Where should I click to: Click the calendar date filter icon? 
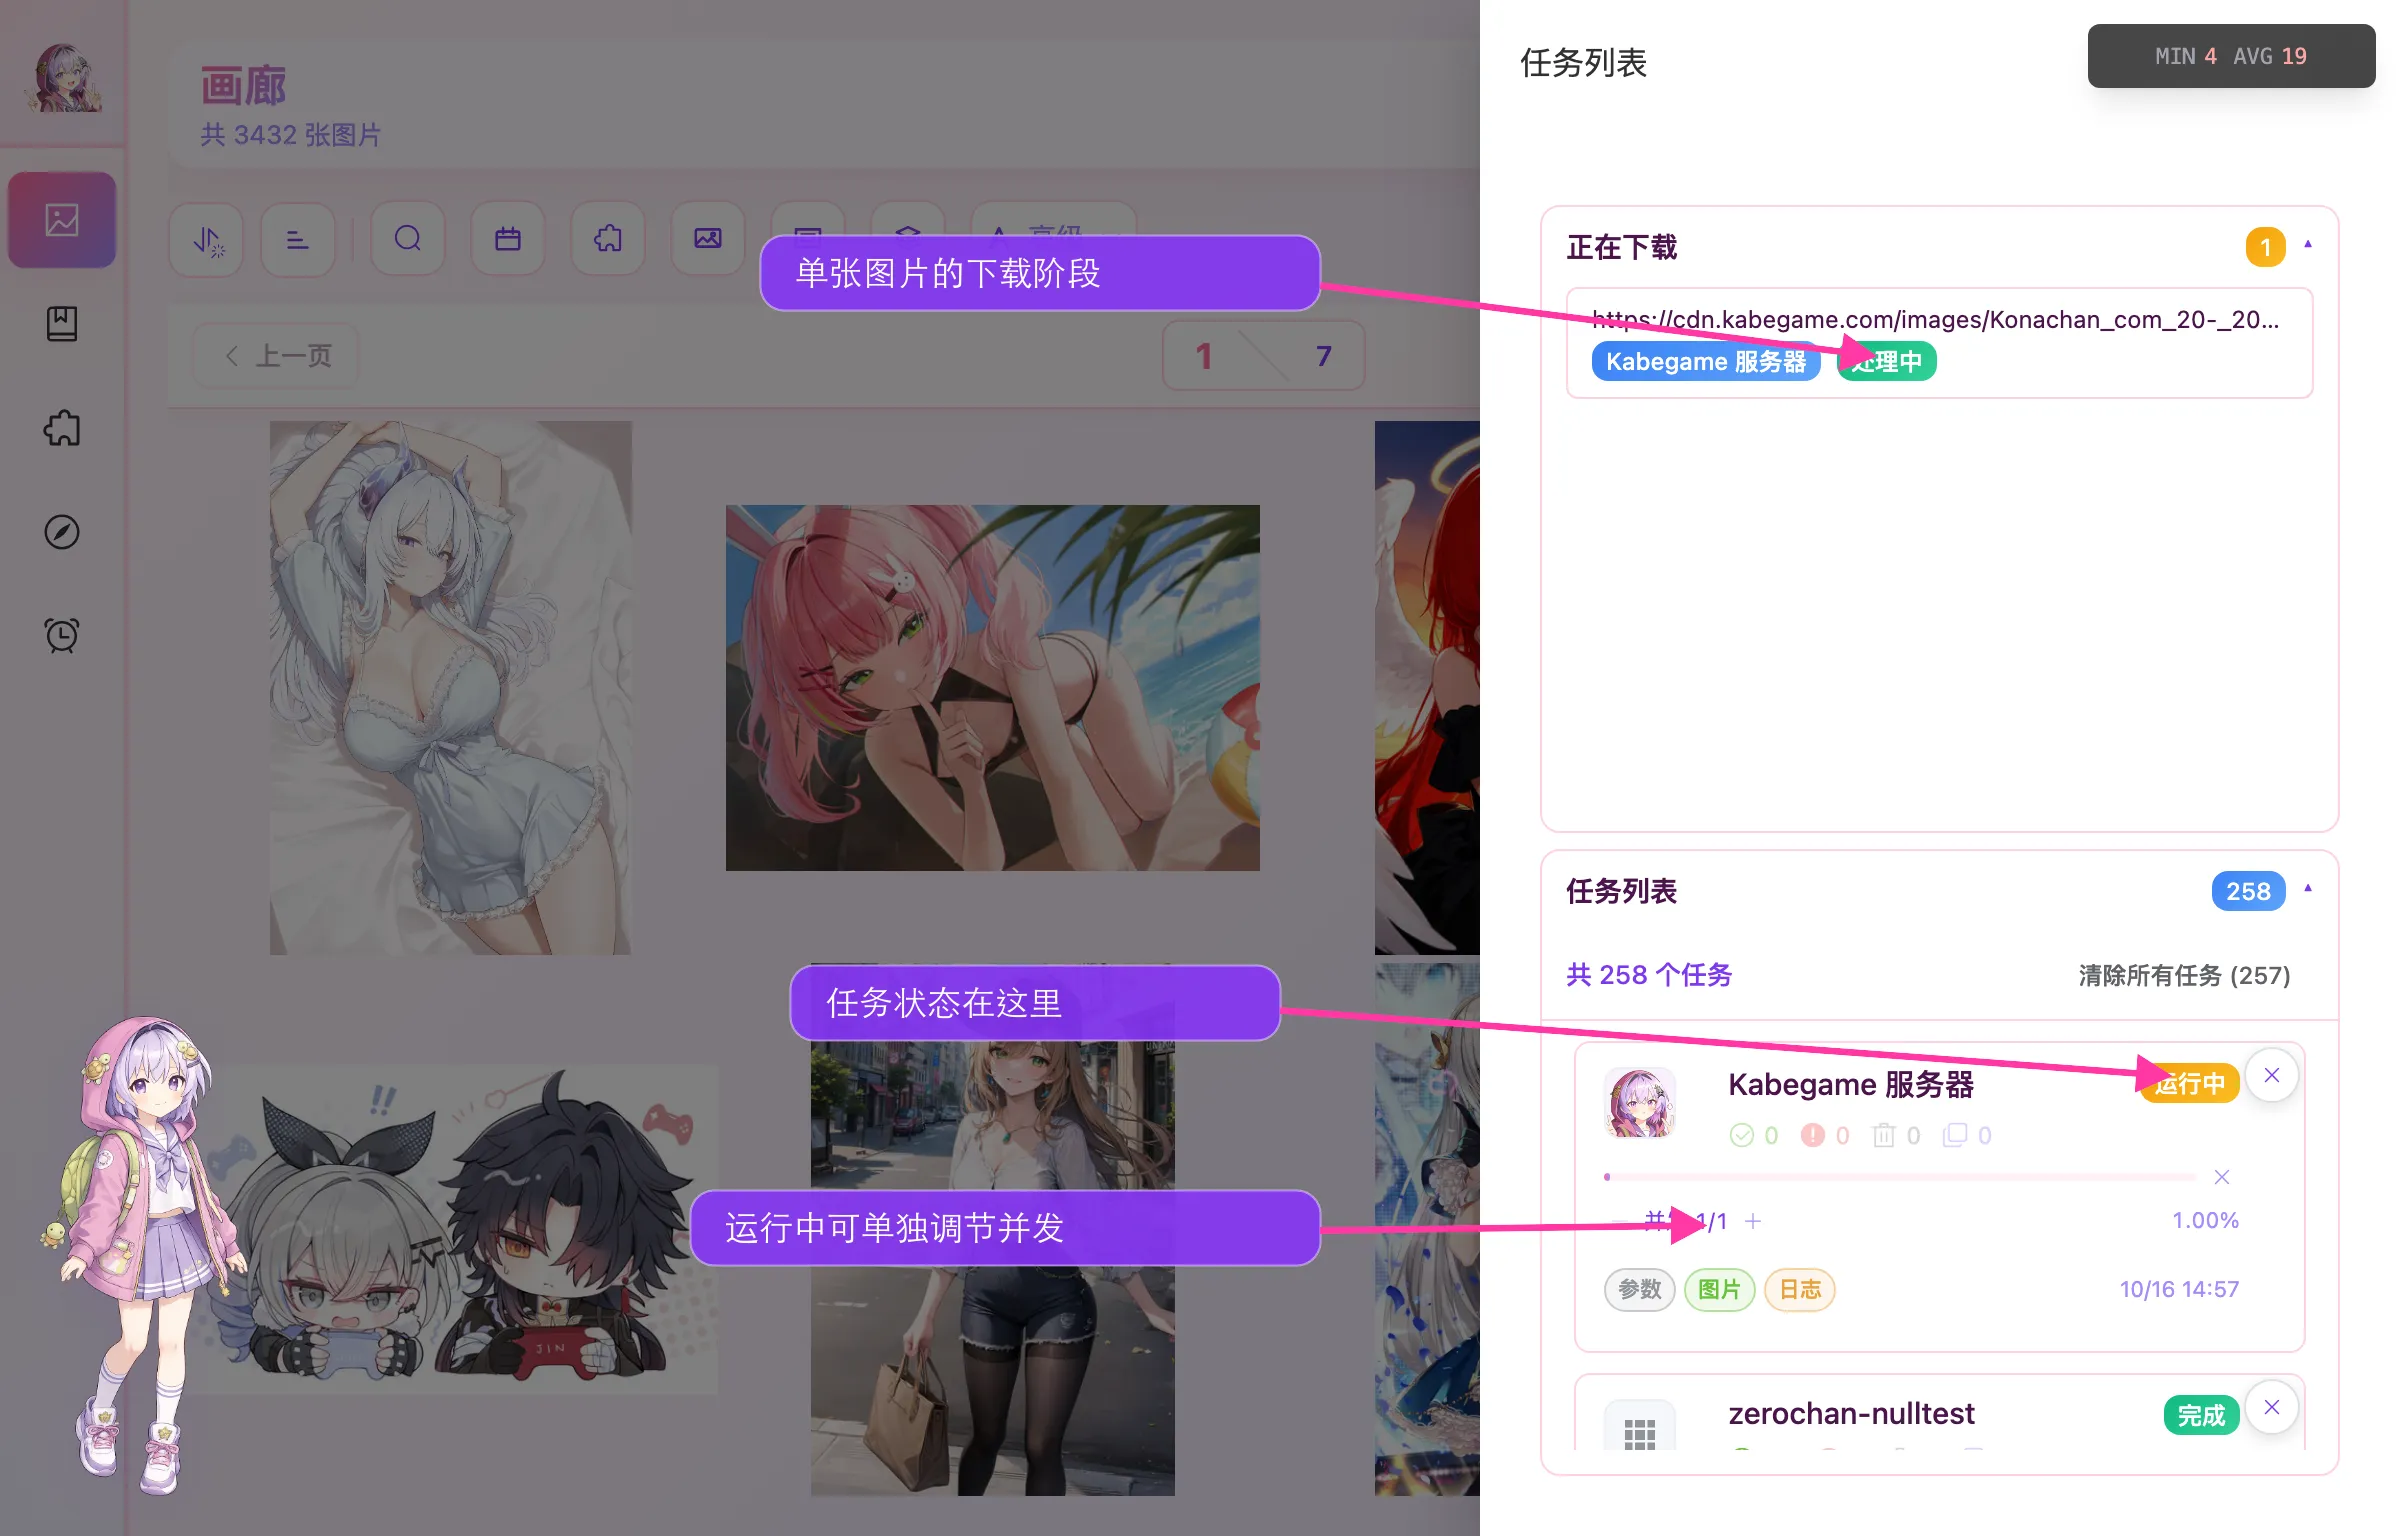pos(508,239)
